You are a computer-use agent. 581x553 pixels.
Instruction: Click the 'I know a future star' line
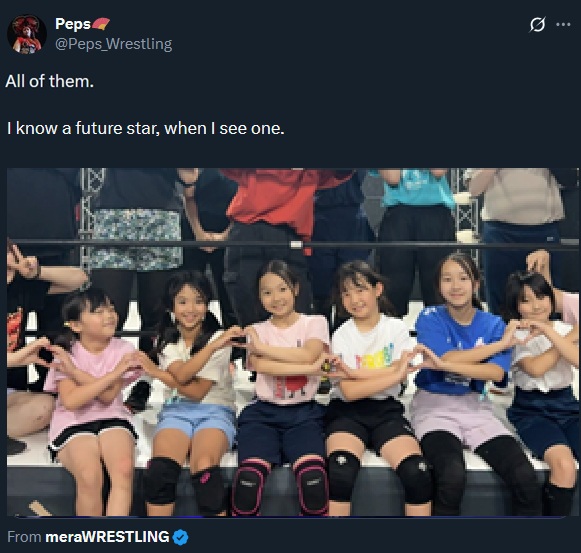coord(146,129)
